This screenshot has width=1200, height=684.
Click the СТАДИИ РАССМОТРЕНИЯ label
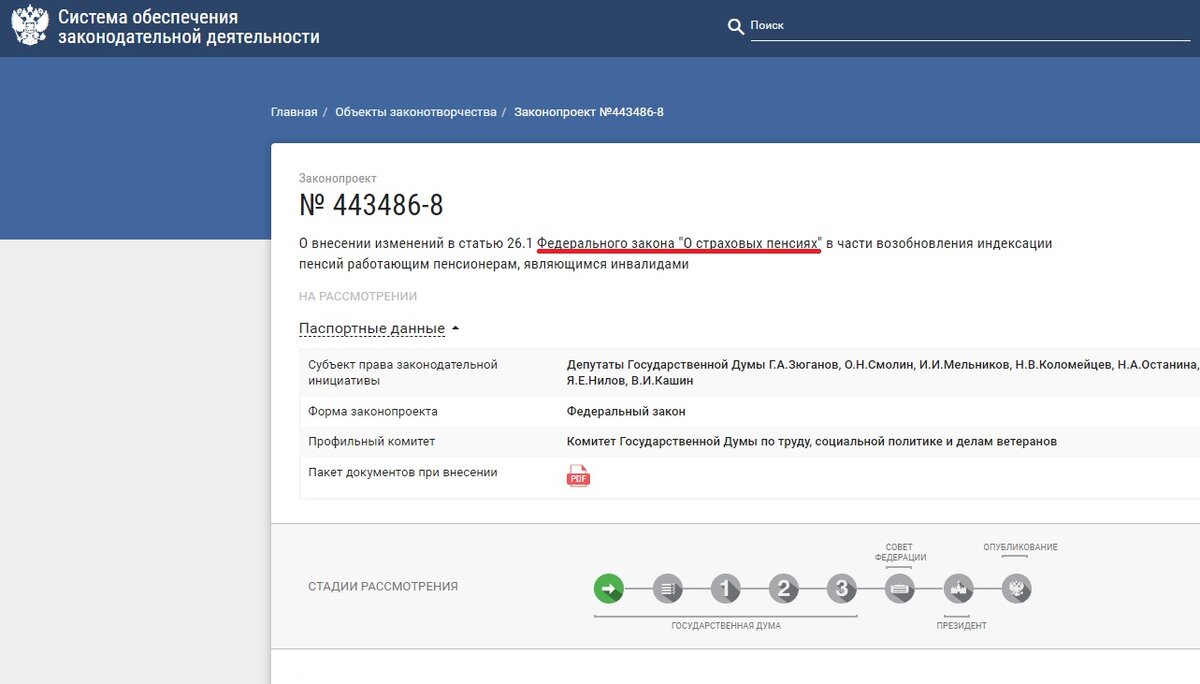point(383,587)
